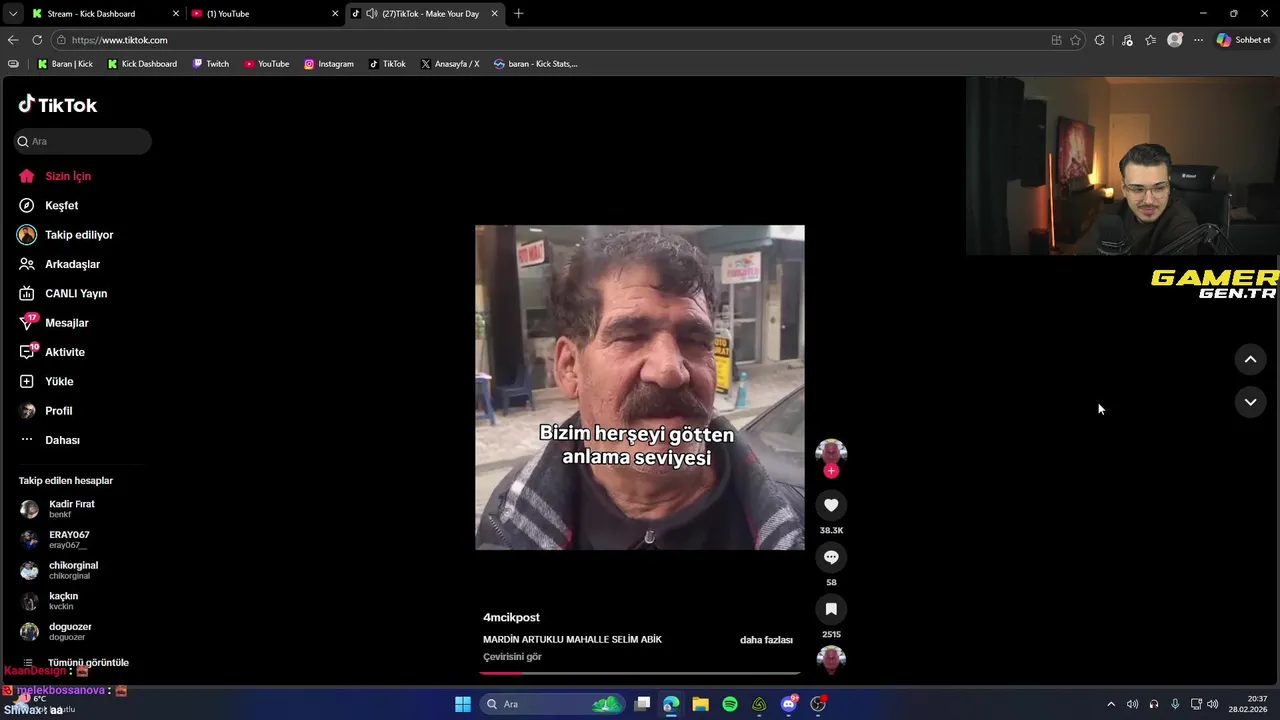
Task: Open a new browser tab
Action: pos(518,14)
